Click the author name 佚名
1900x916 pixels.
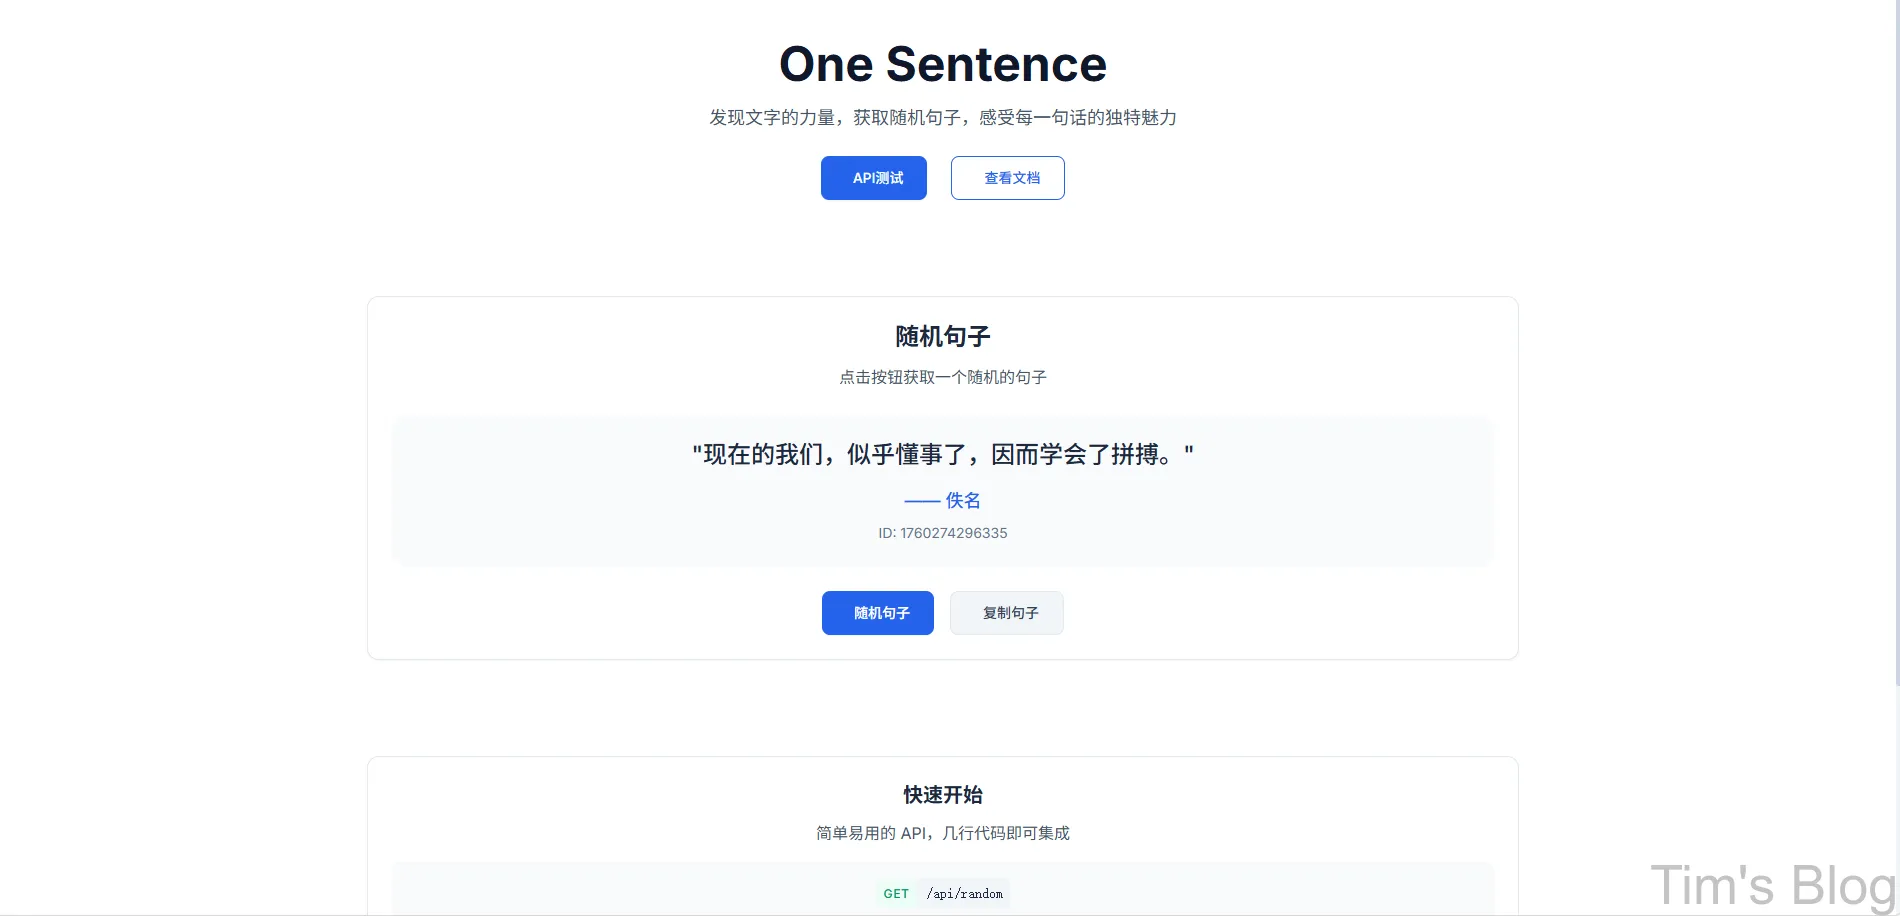tap(963, 500)
